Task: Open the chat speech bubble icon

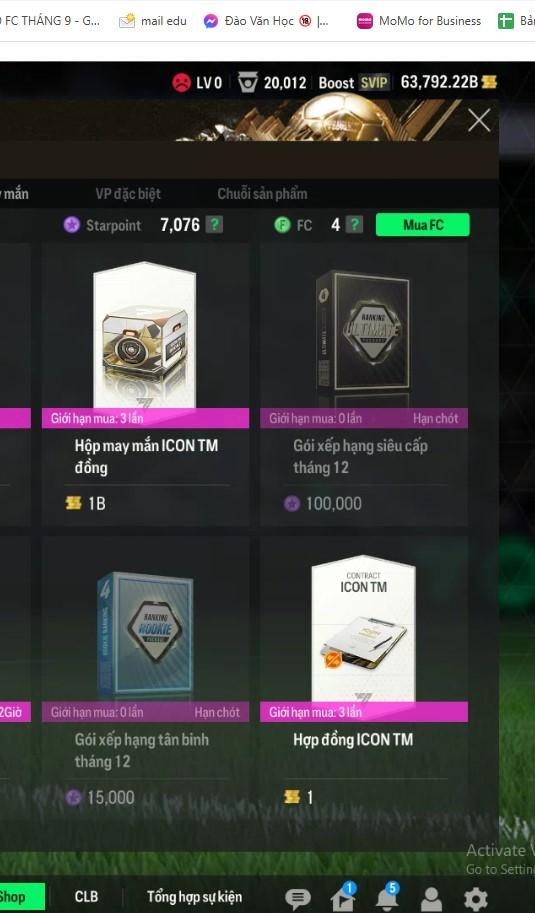Action: [x=297, y=898]
